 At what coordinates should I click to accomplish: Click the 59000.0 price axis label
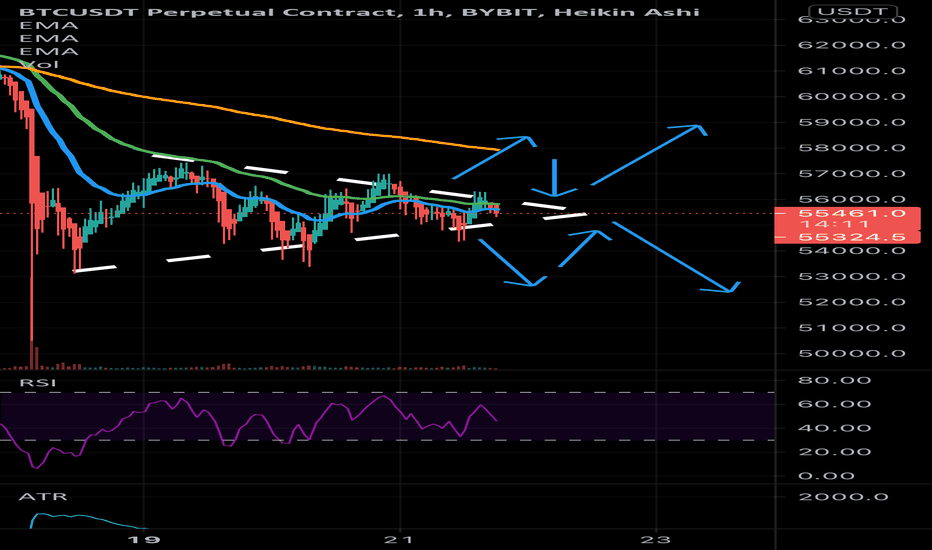click(x=852, y=122)
